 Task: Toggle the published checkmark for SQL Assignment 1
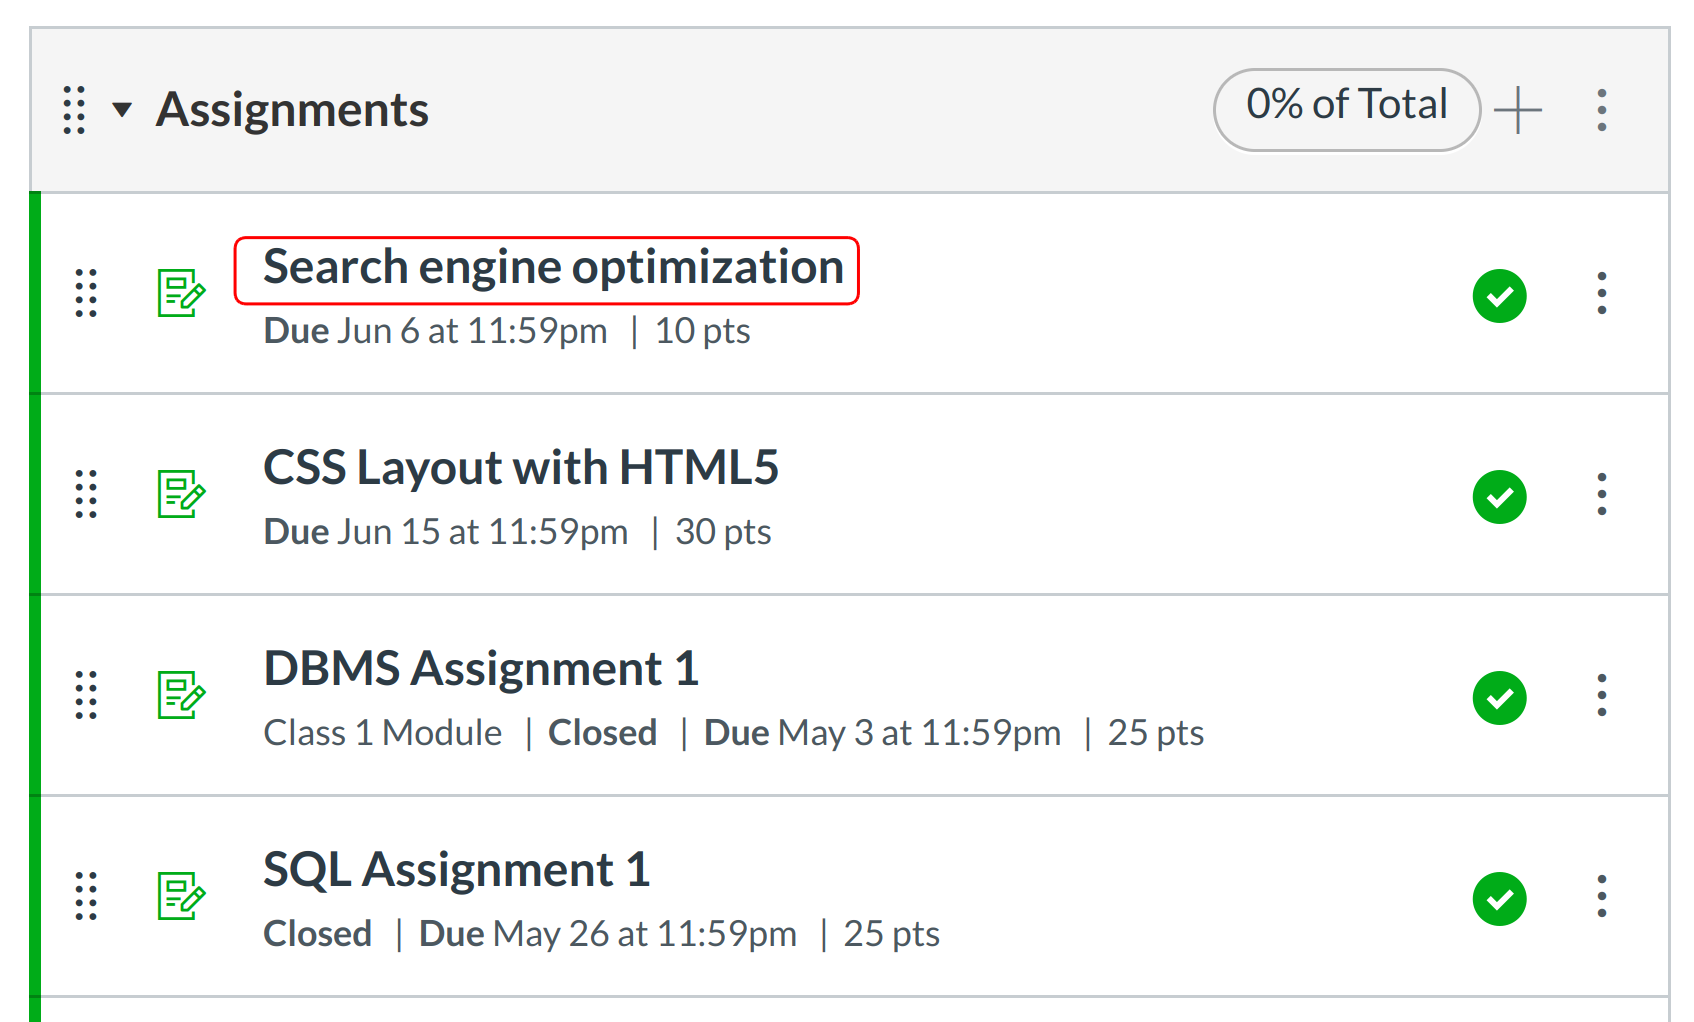point(1499,899)
